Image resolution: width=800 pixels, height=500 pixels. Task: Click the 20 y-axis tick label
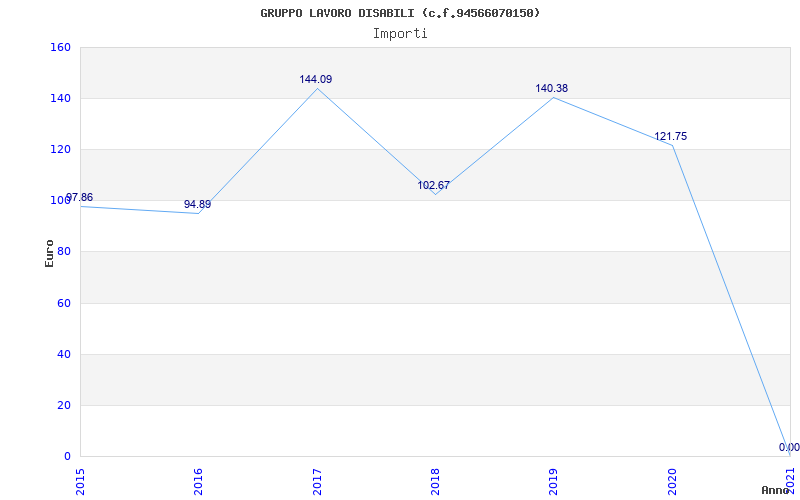point(63,405)
